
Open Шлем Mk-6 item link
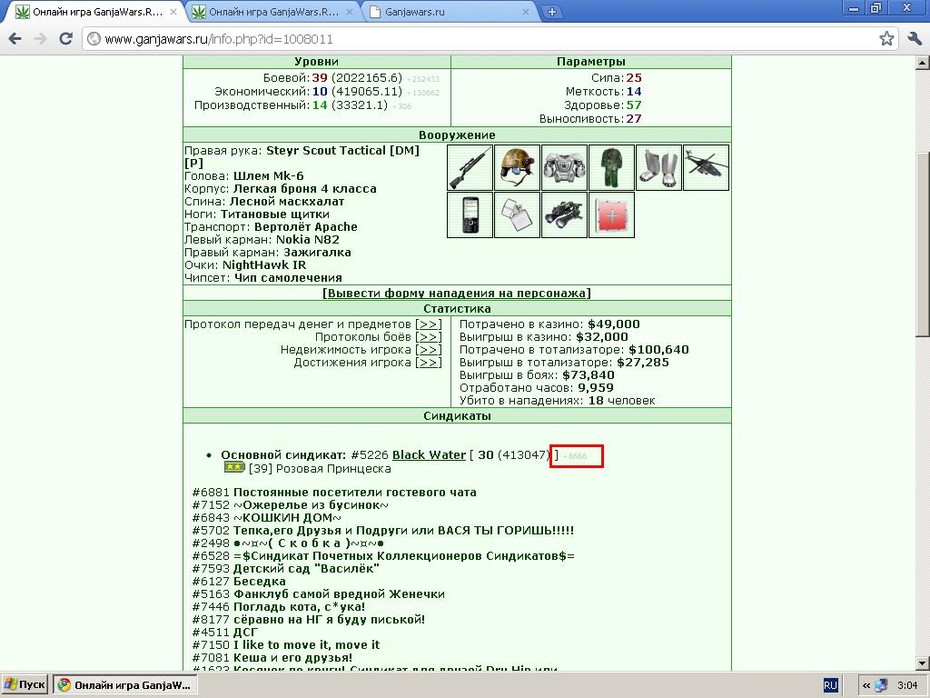(268, 176)
